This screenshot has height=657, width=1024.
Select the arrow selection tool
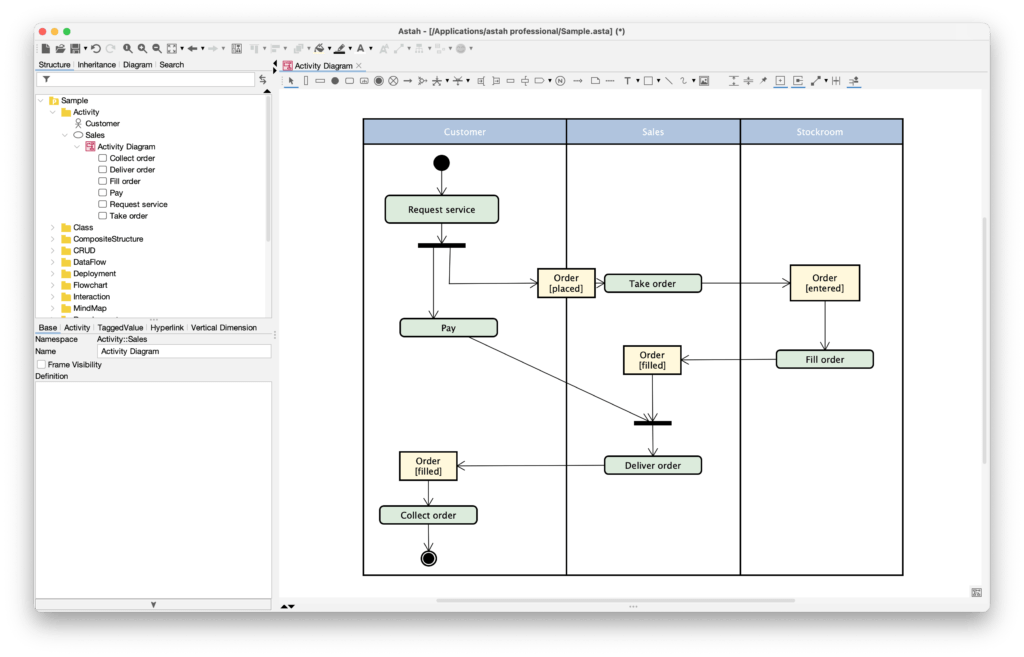click(x=292, y=81)
